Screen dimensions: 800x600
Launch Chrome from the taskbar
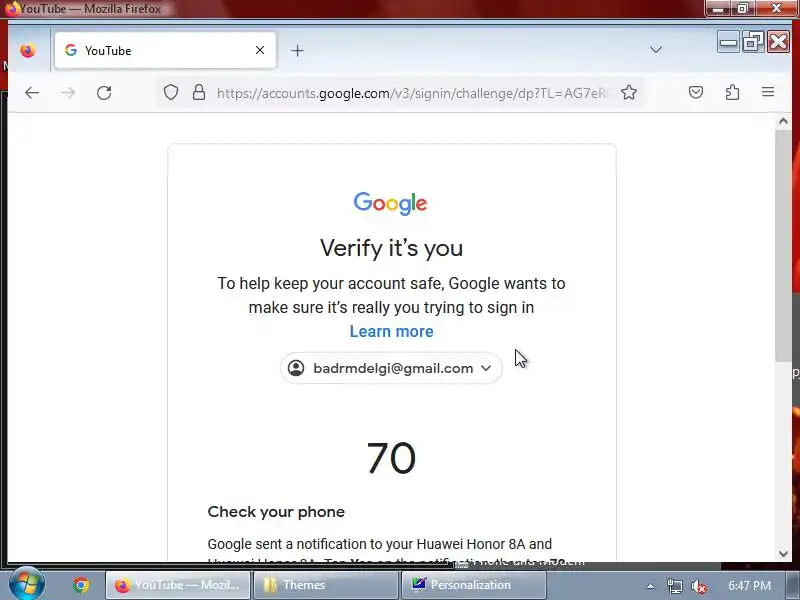pos(81,585)
